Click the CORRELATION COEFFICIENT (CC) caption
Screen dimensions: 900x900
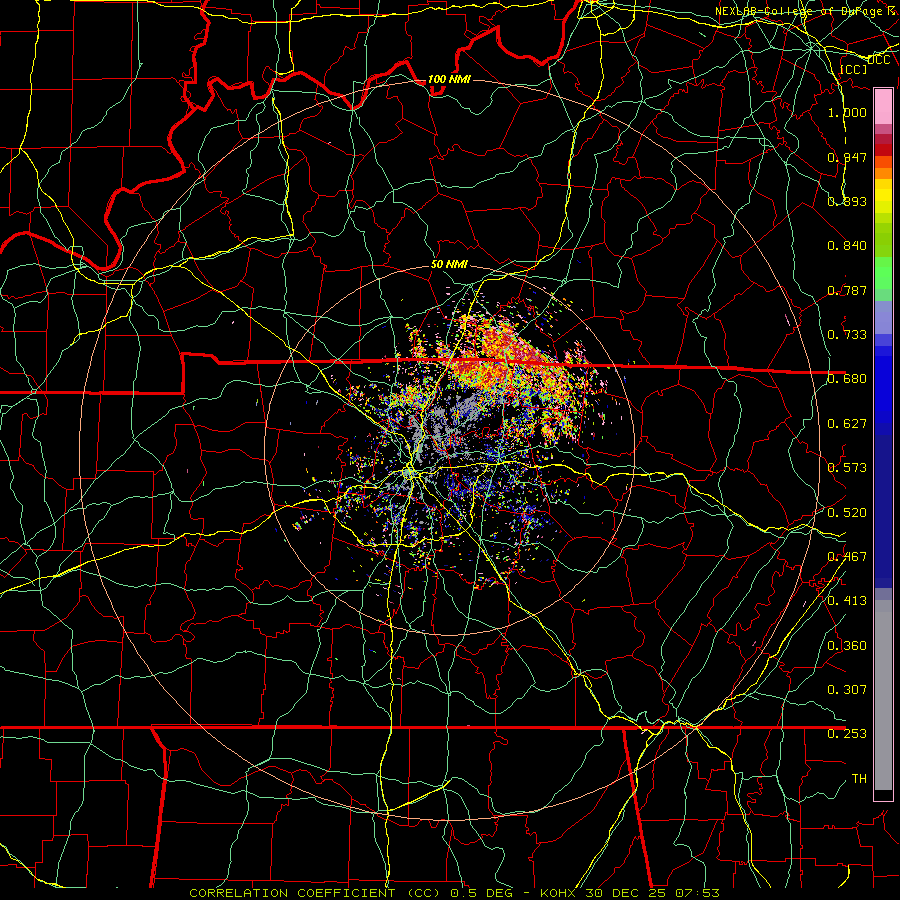tap(314, 893)
